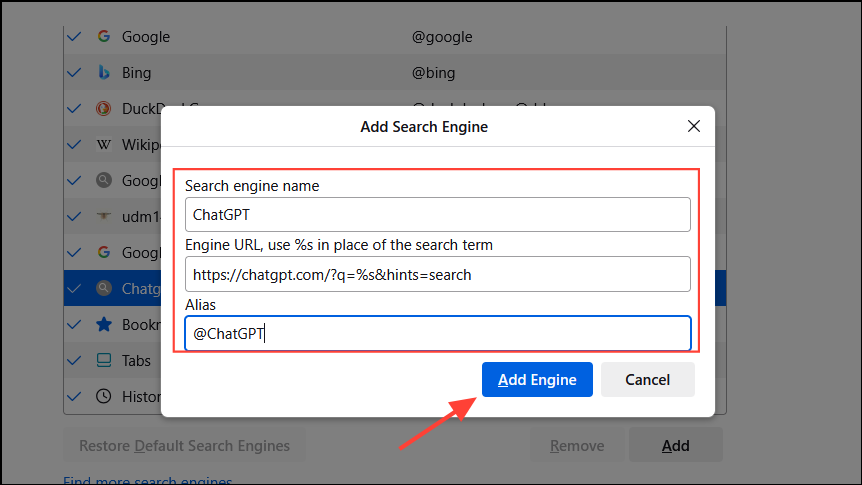Click the Add button below the list

tap(676, 446)
